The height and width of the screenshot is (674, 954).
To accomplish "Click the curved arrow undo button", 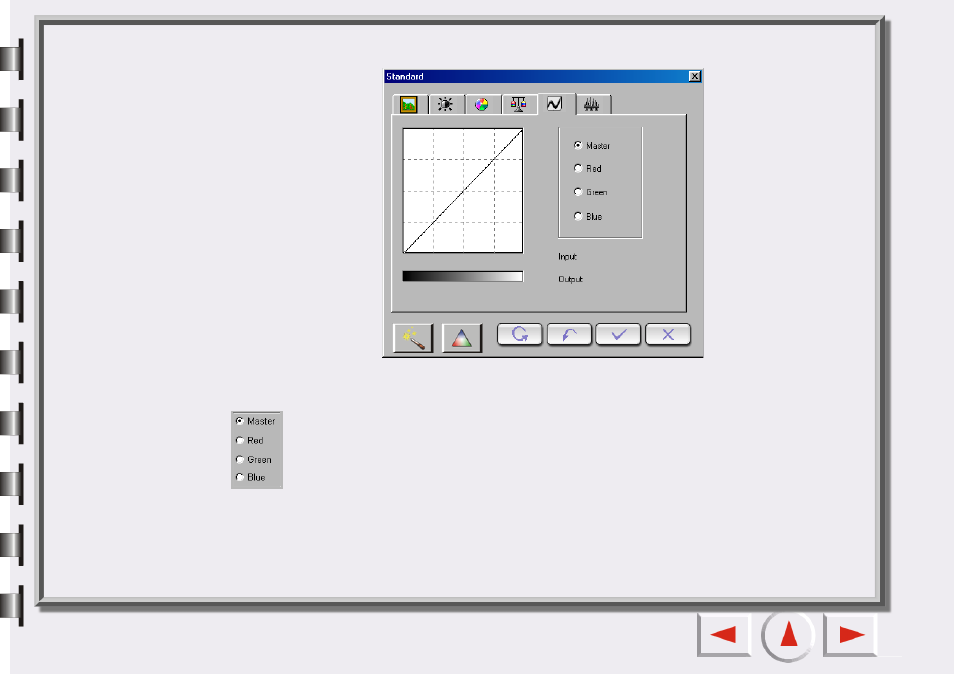I will point(569,335).
